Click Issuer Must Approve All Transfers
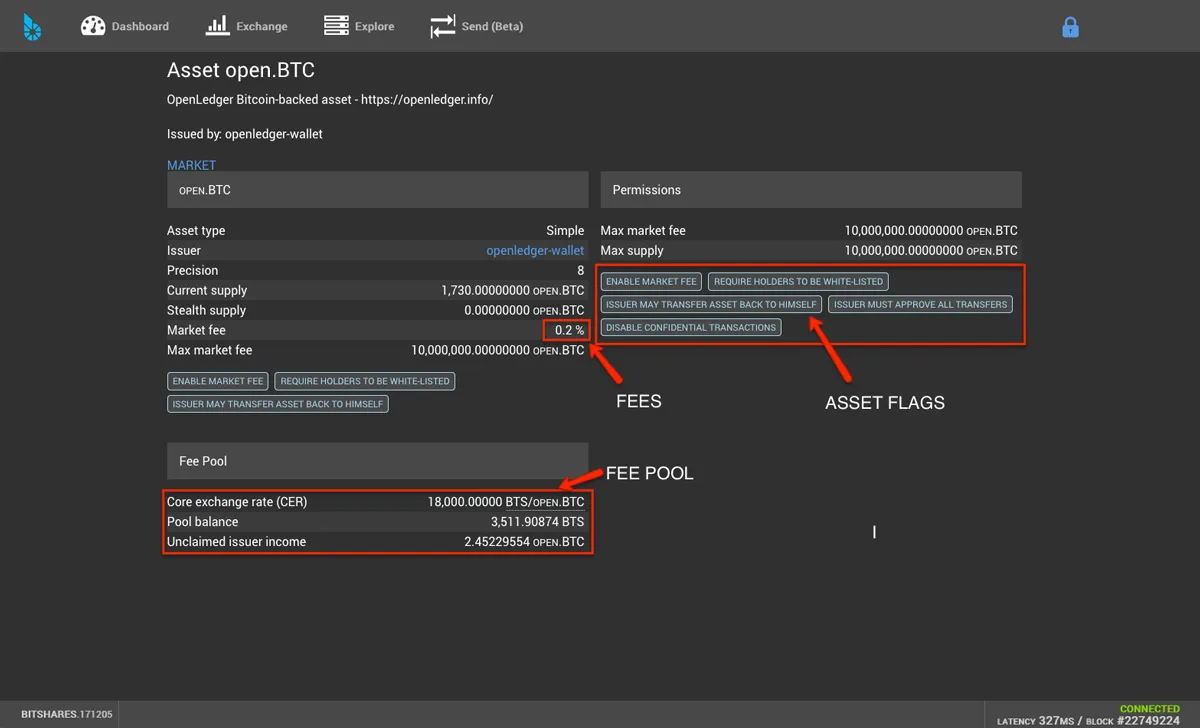This screenshot has height=728, width=1200. (921, 304)
